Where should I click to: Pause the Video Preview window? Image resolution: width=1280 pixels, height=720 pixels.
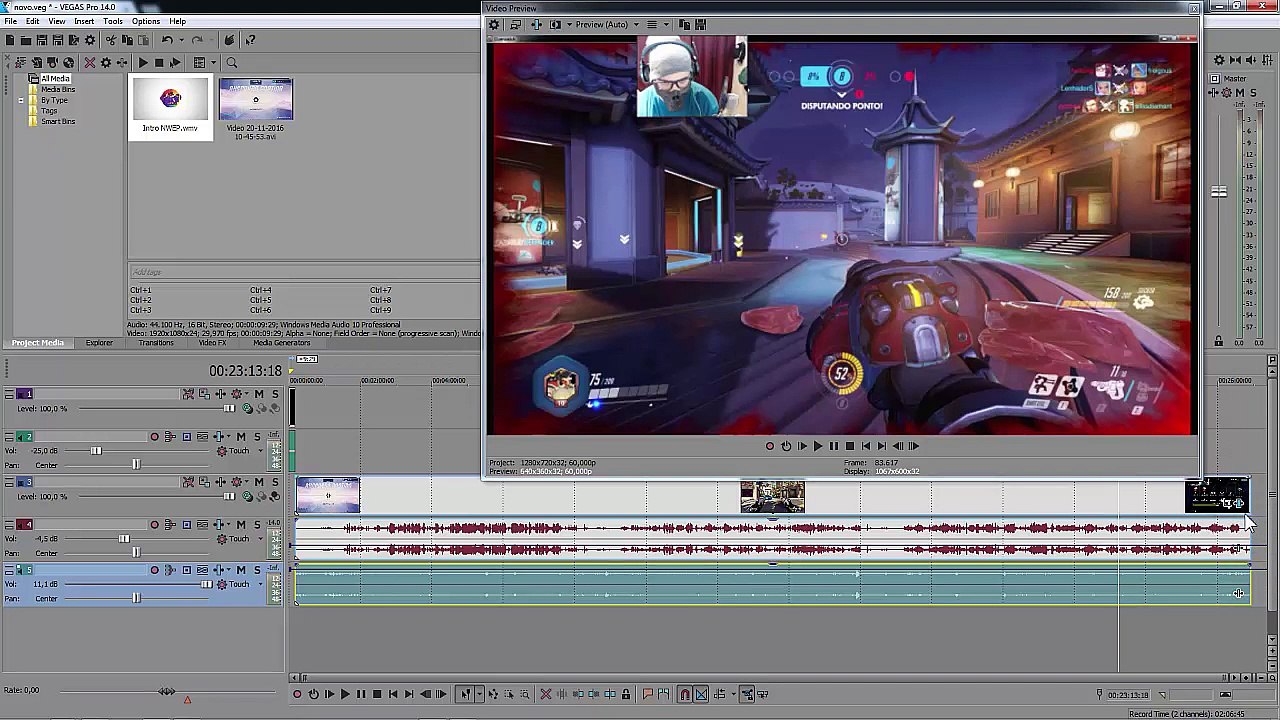[833, 446]
